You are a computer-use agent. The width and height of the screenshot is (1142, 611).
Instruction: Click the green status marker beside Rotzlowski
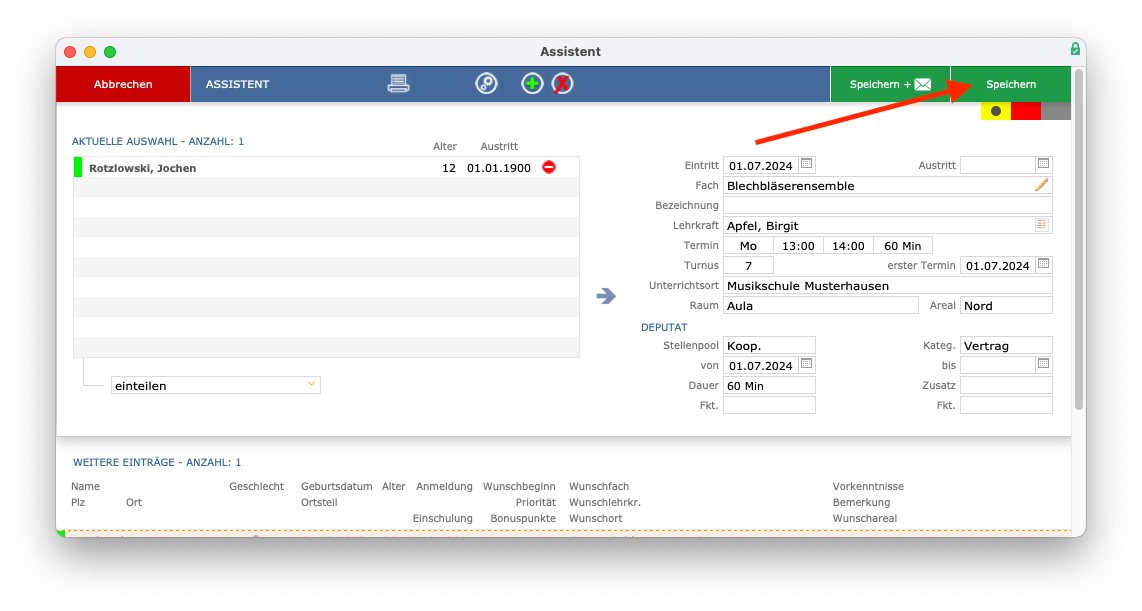pyautogui.click(x=78, y=167)
